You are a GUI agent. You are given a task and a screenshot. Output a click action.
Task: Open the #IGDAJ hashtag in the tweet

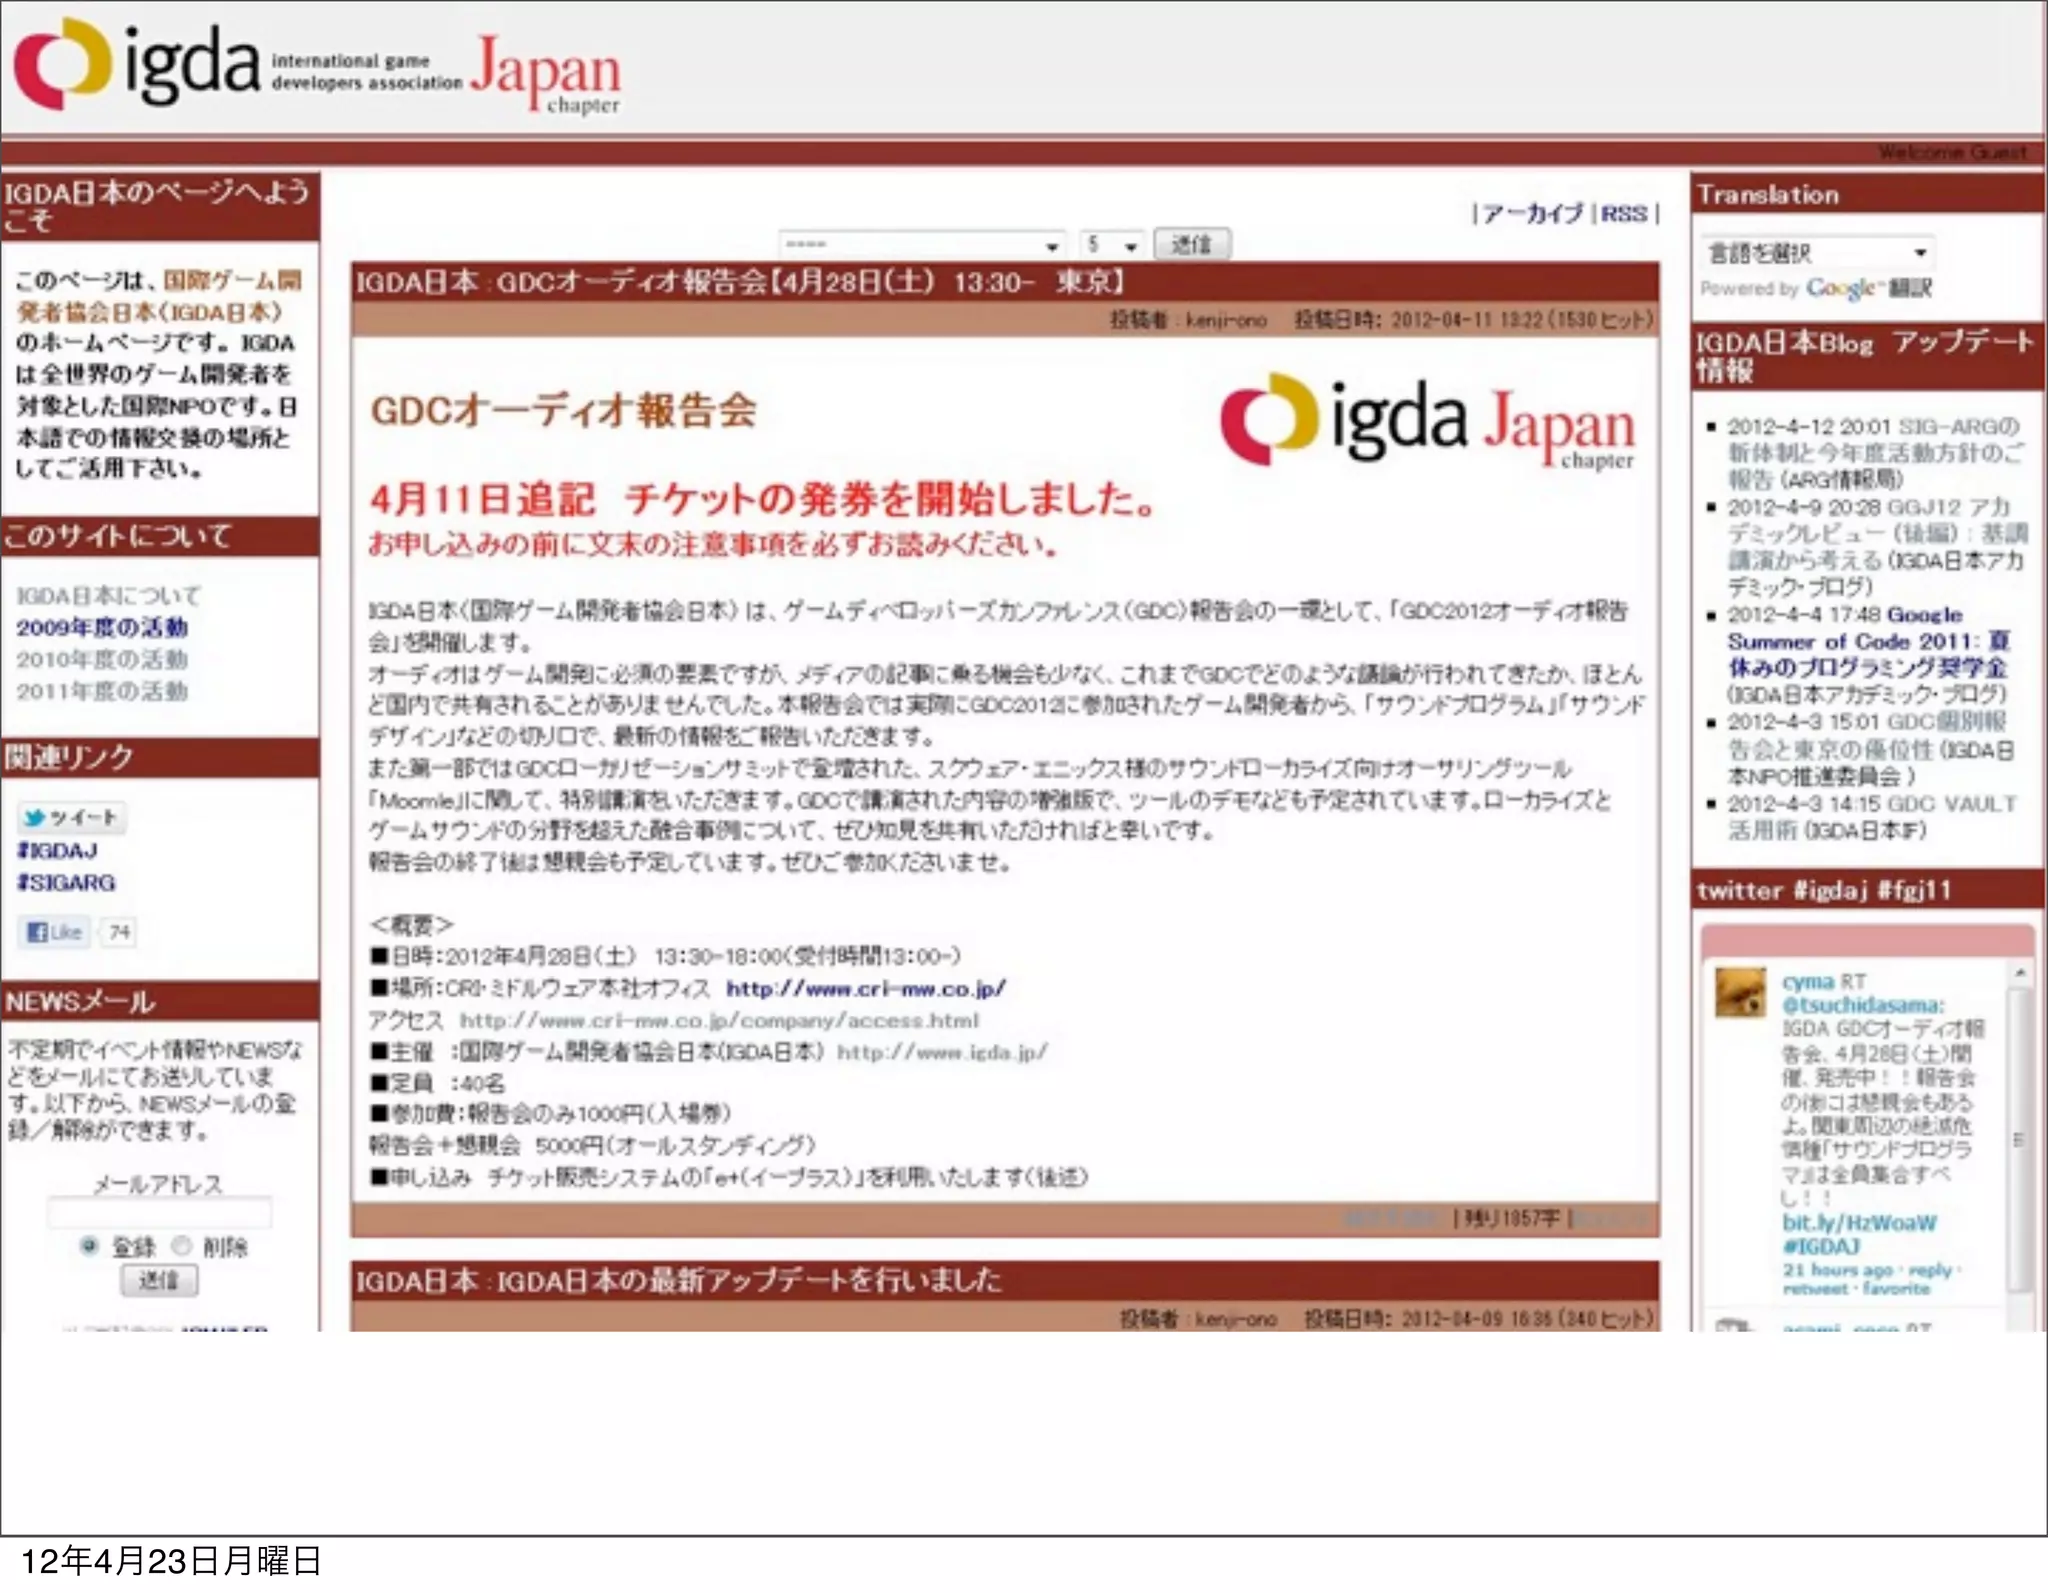(1821, 1246)
